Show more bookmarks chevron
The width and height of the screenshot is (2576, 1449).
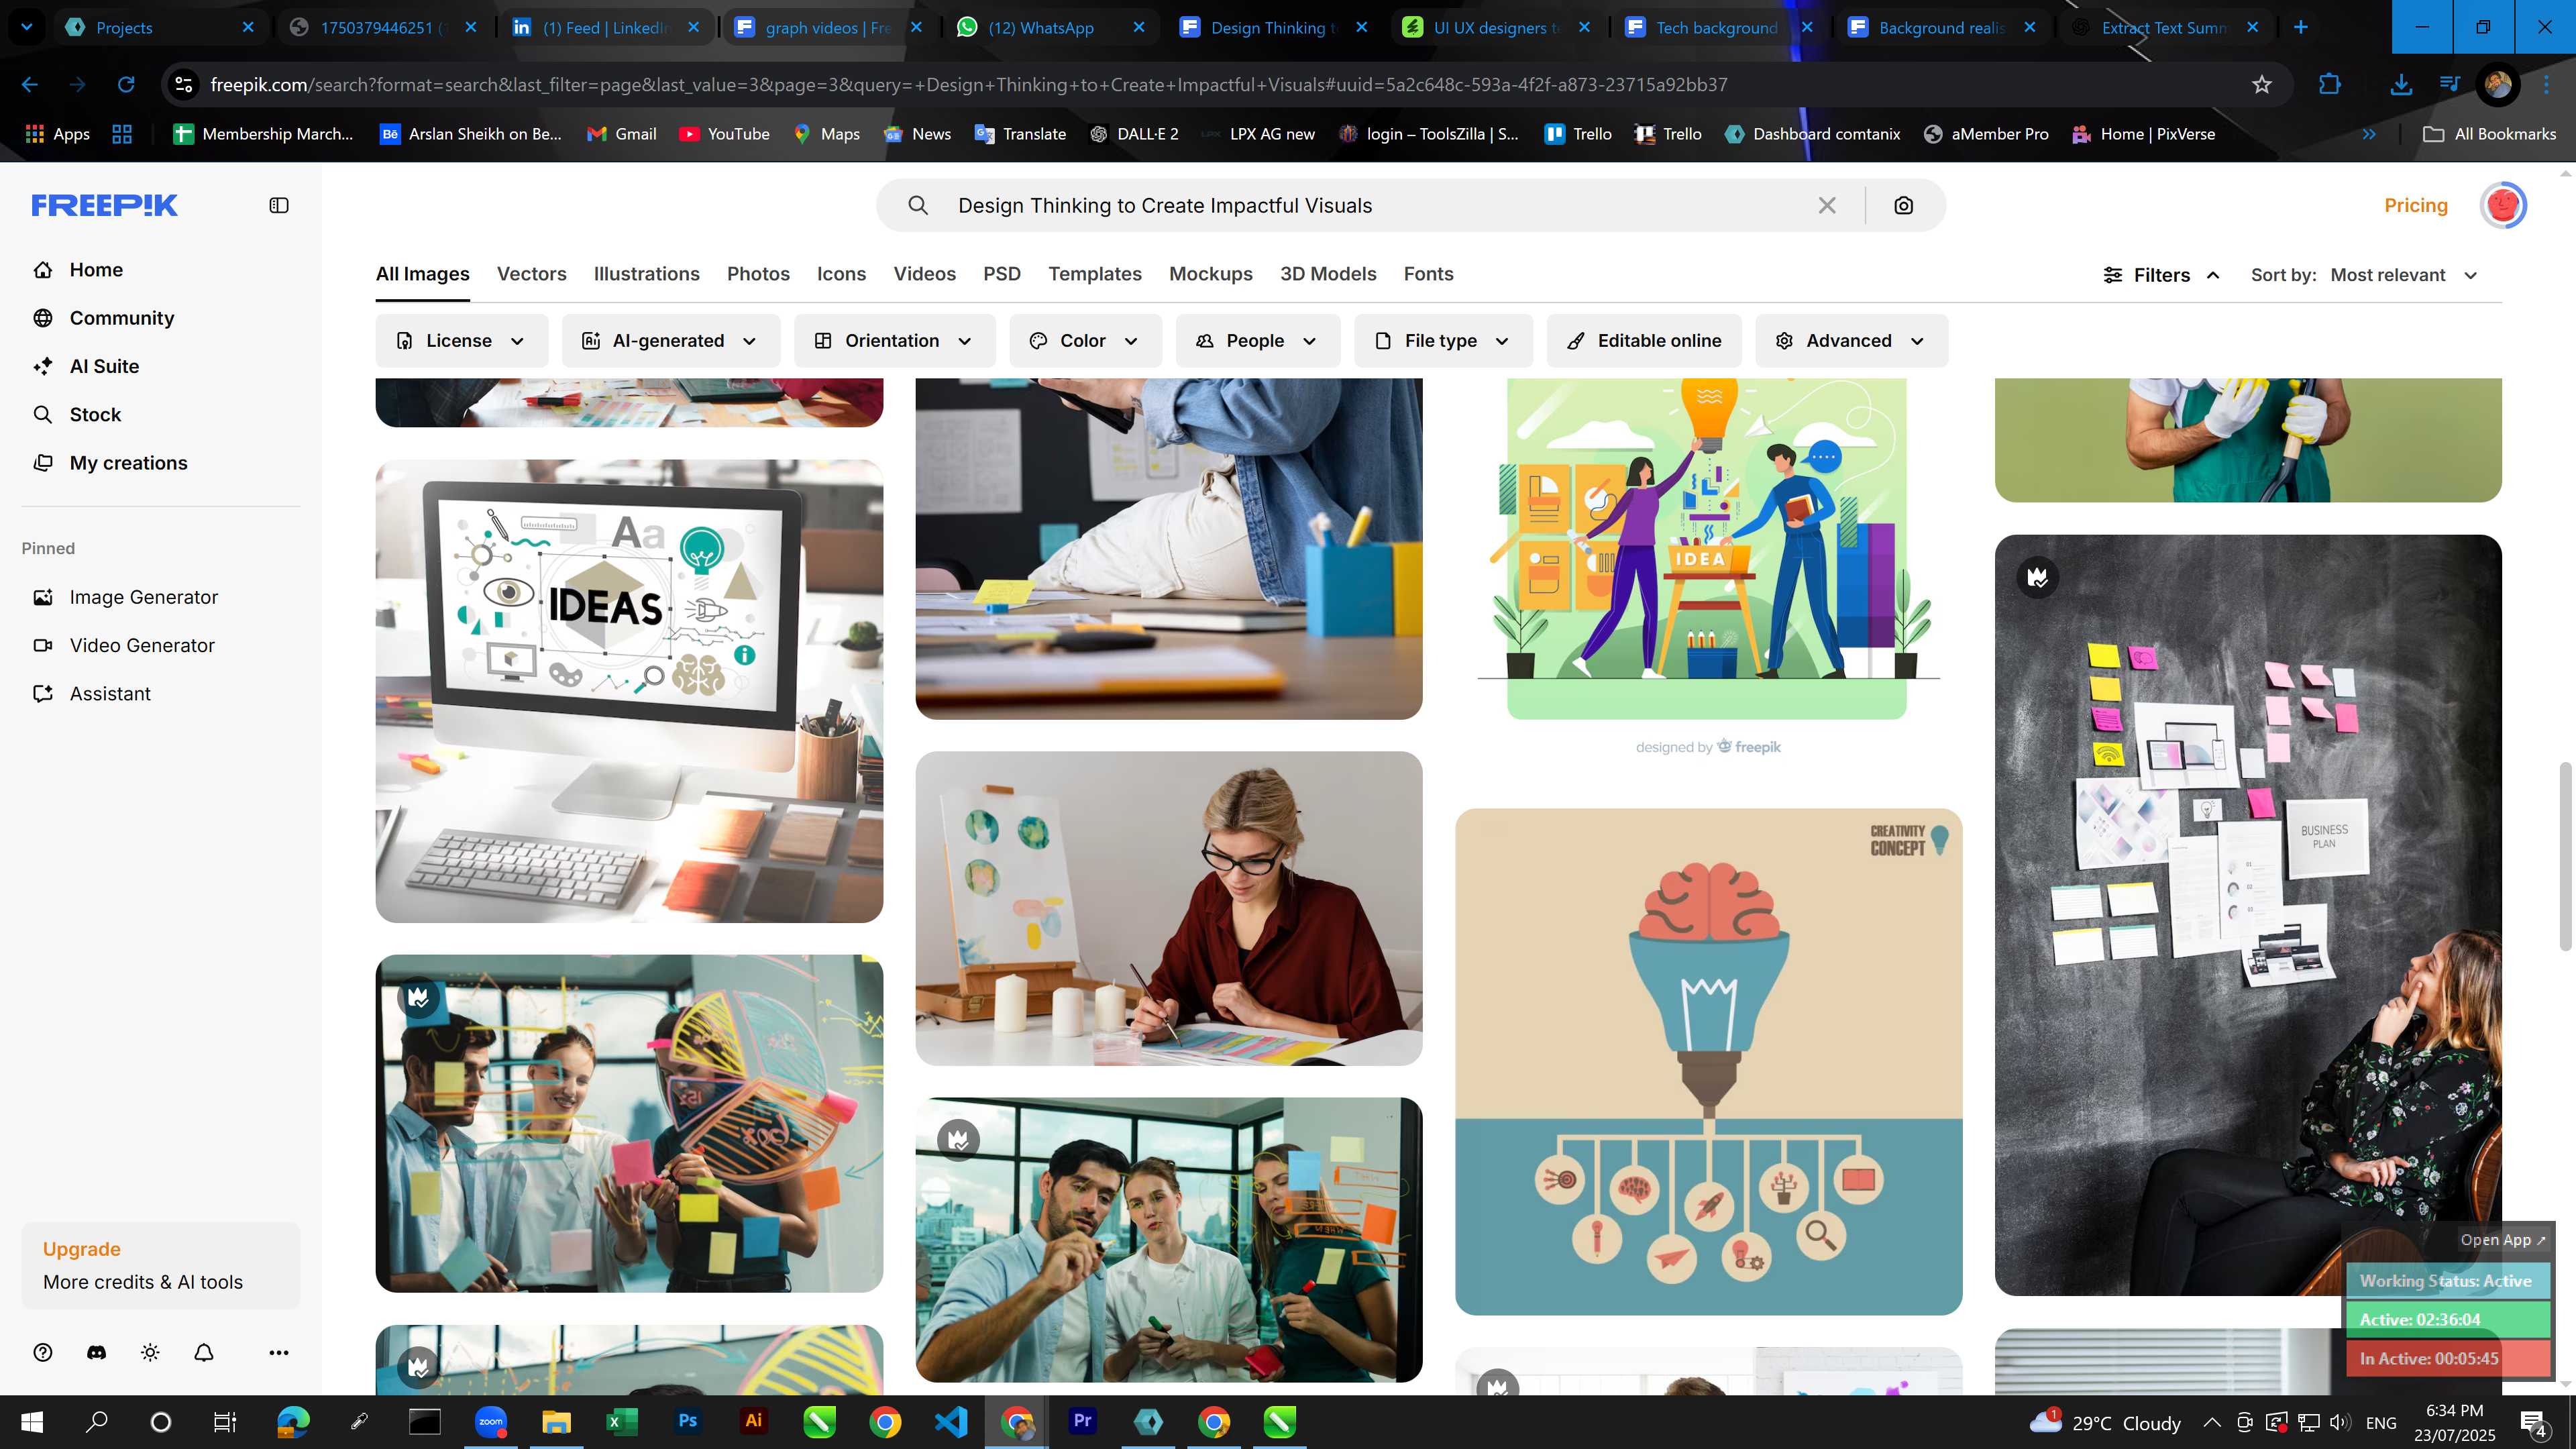2369,134
